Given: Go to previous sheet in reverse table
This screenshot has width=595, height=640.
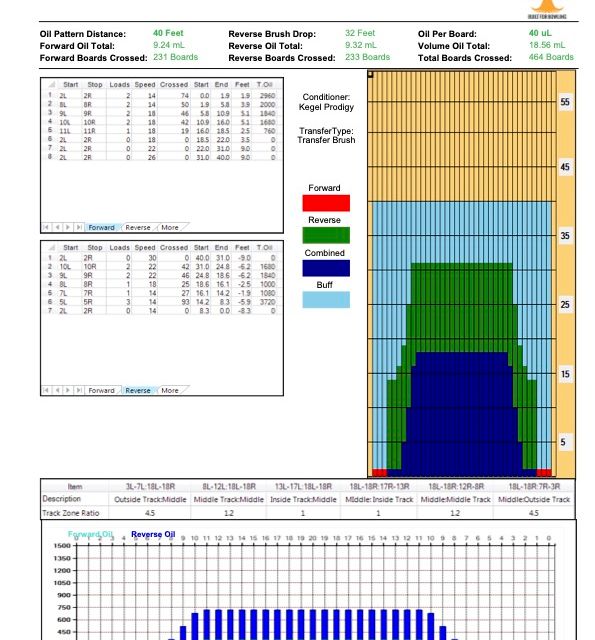Looking at the screenshot, I should coord(57,390).
